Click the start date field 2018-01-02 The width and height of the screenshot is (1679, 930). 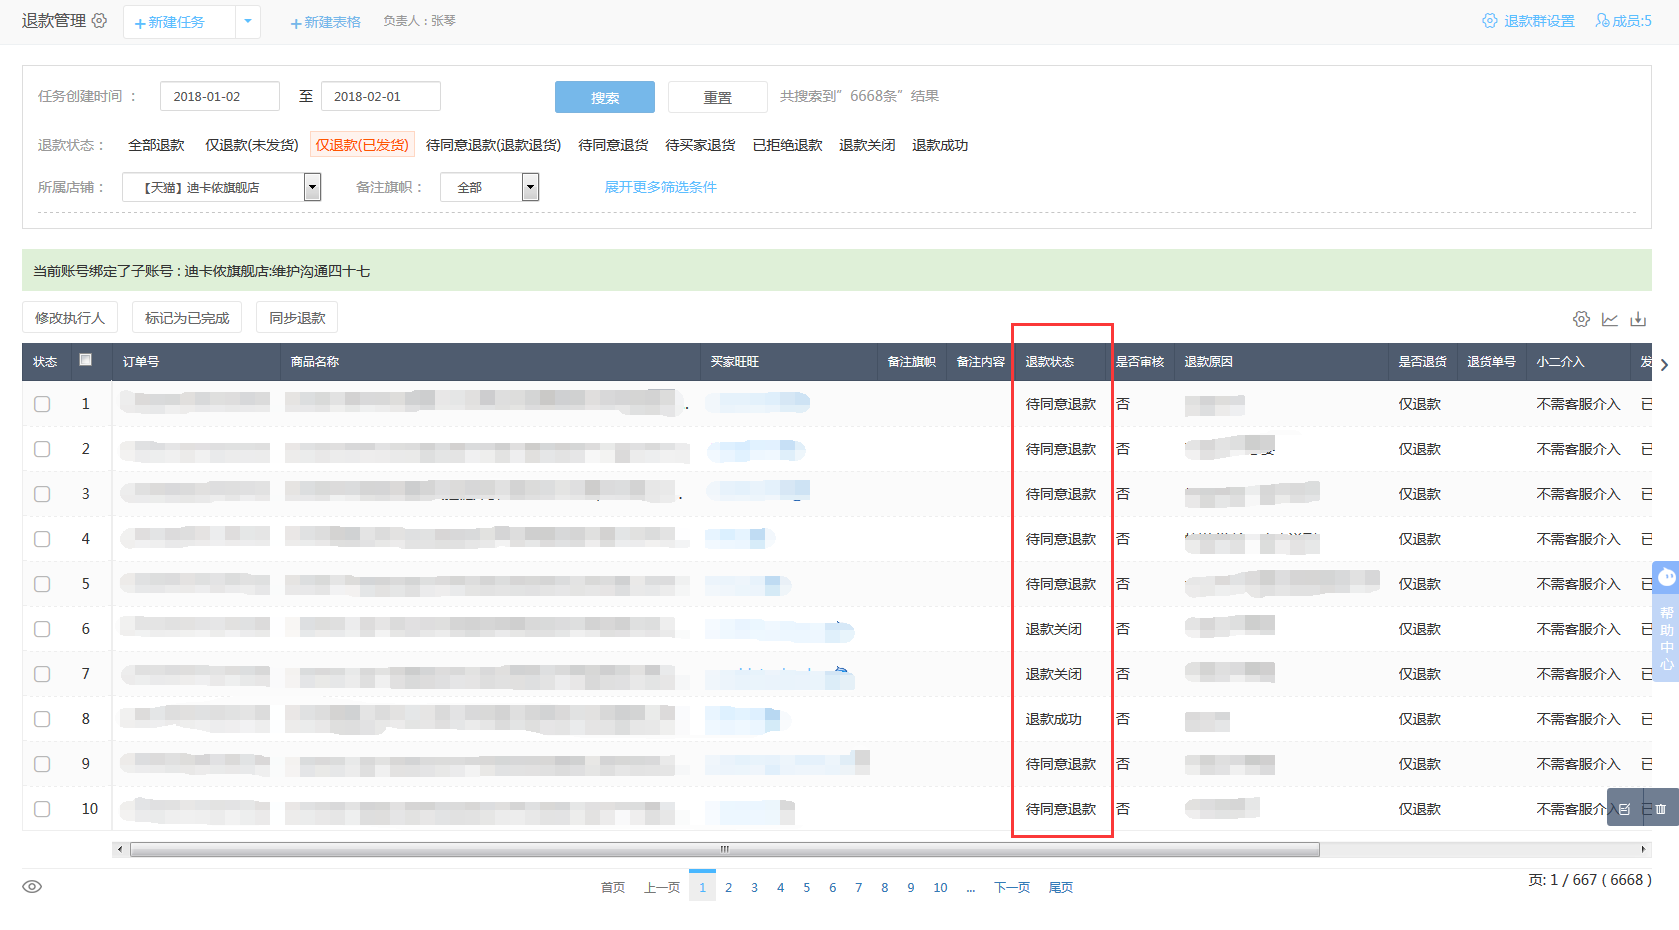pyautogui.click(x=219, y=97)
